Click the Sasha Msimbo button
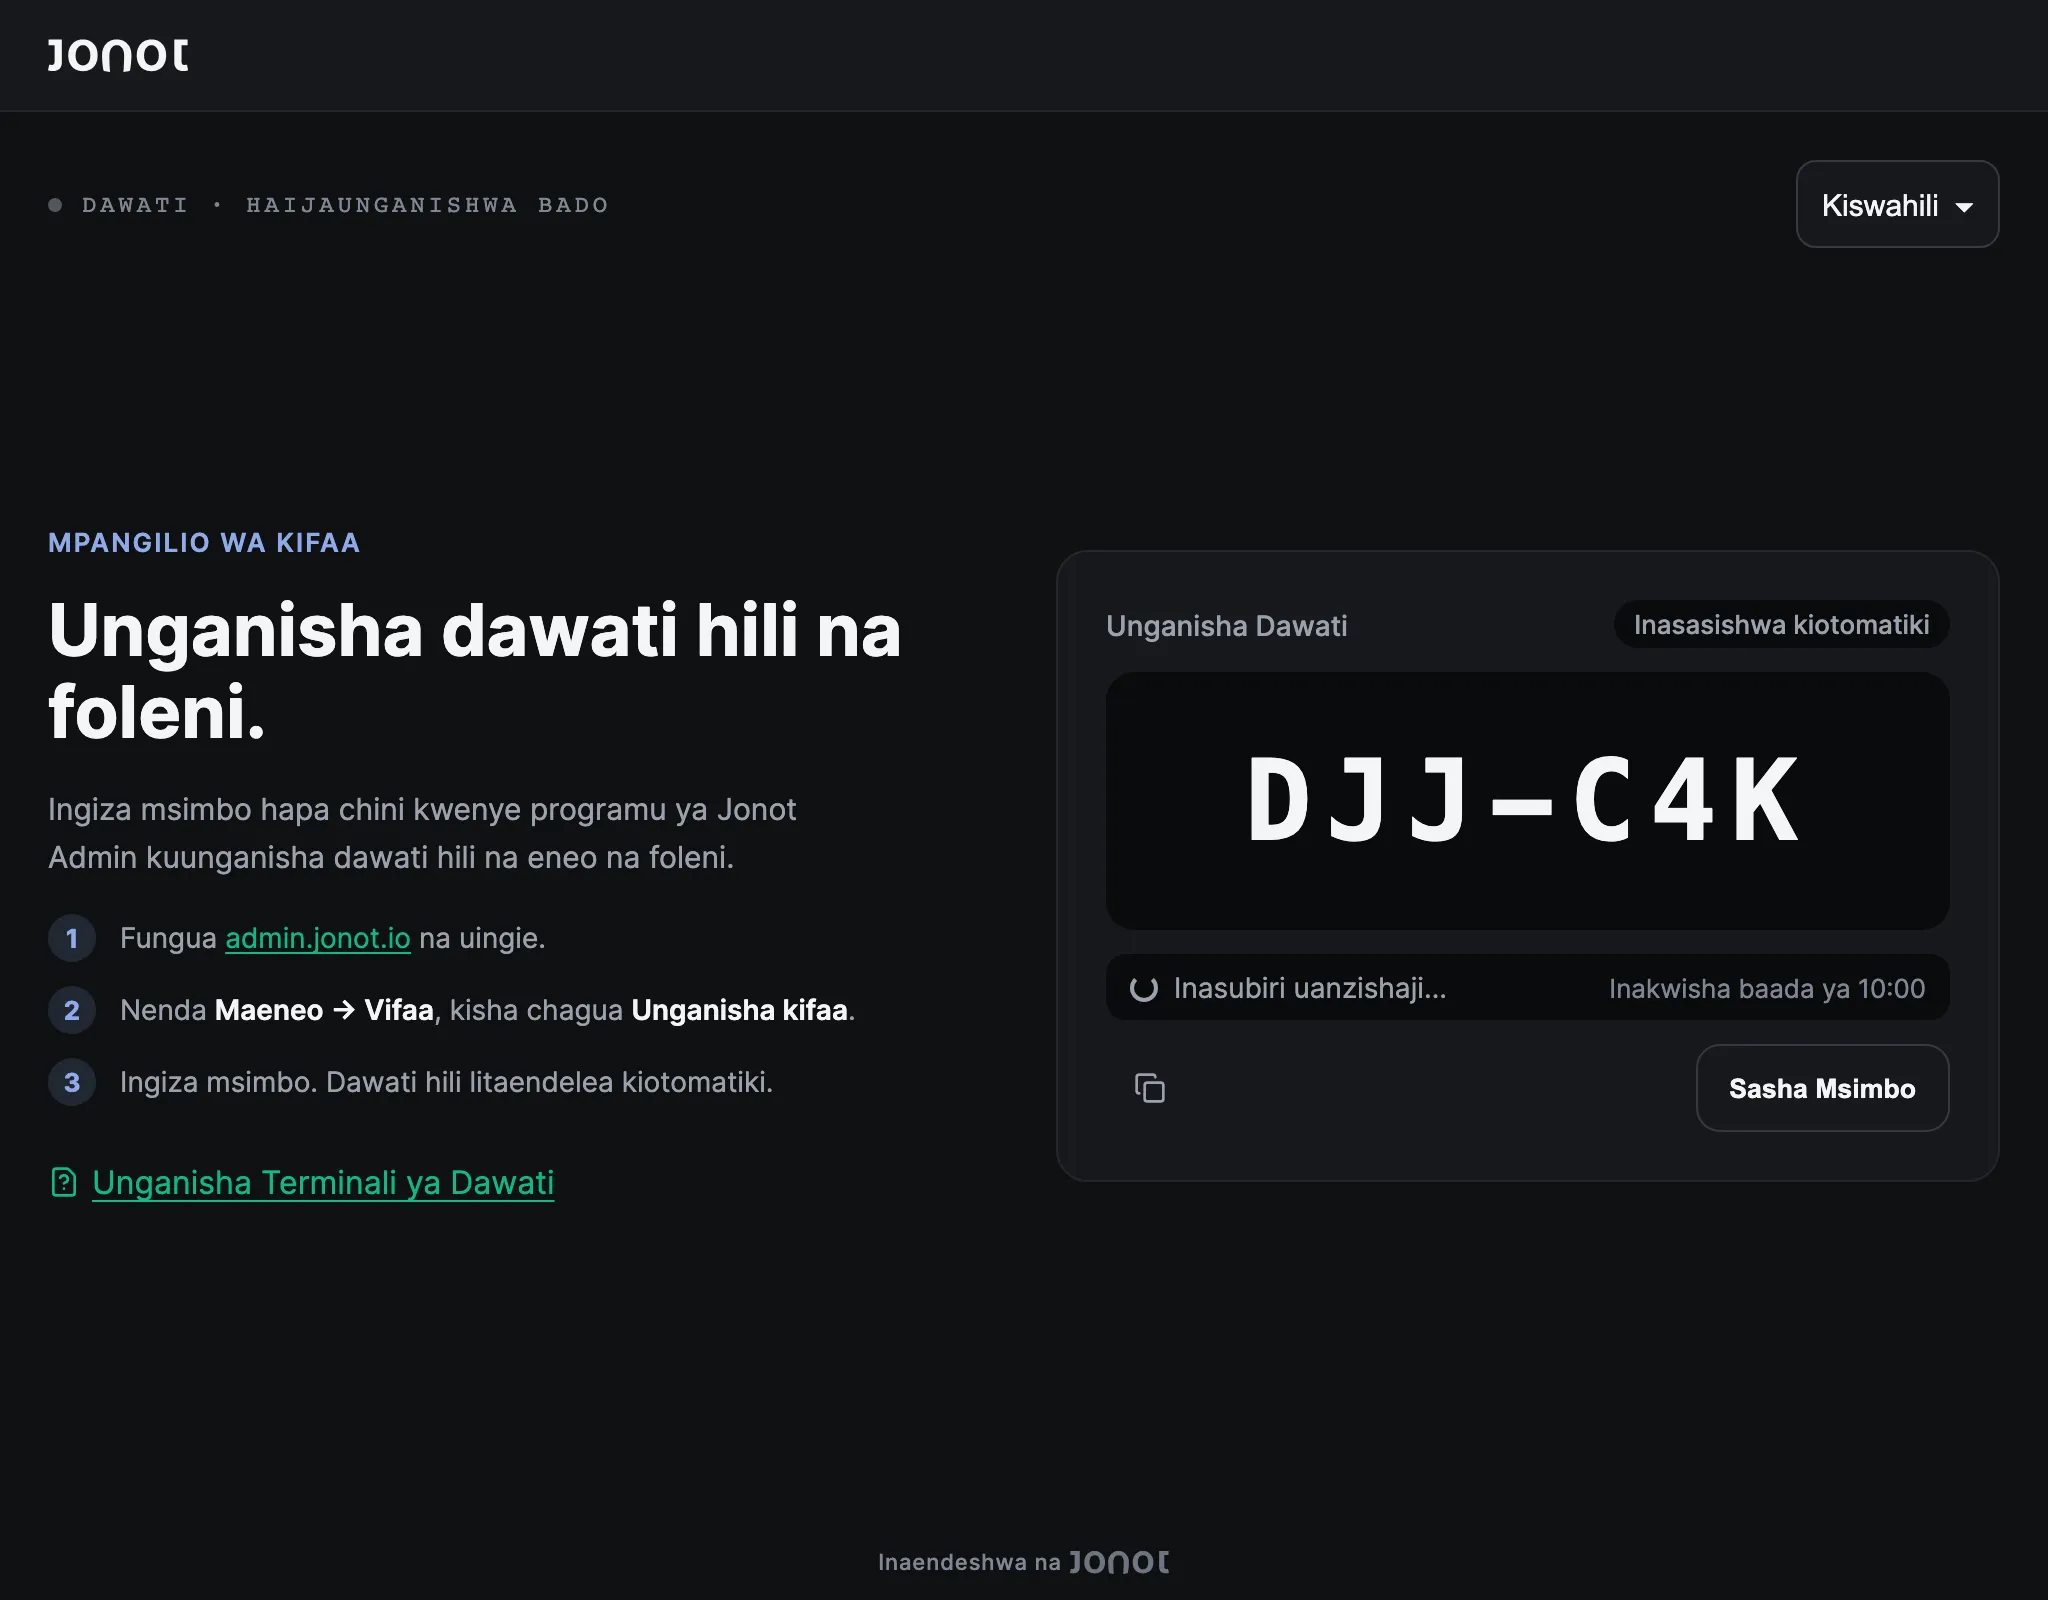 (x=1822, y=1088)
